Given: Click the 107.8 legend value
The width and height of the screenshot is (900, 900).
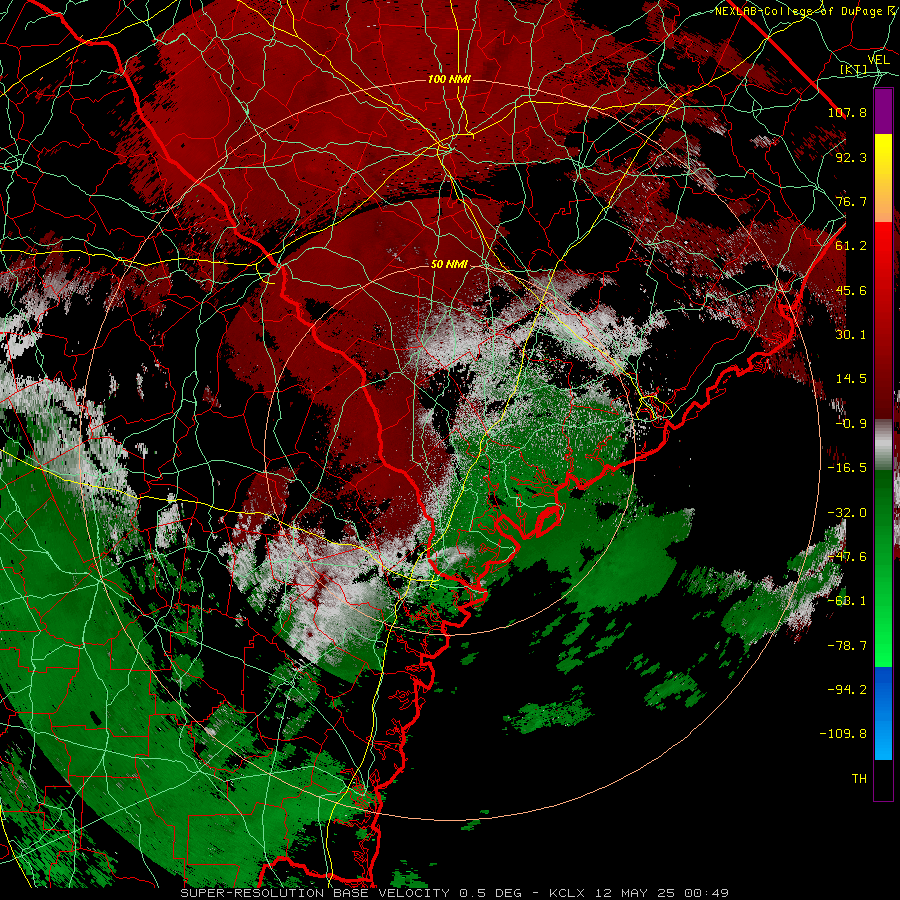Looking at the screenshot, I should point(847,112).
